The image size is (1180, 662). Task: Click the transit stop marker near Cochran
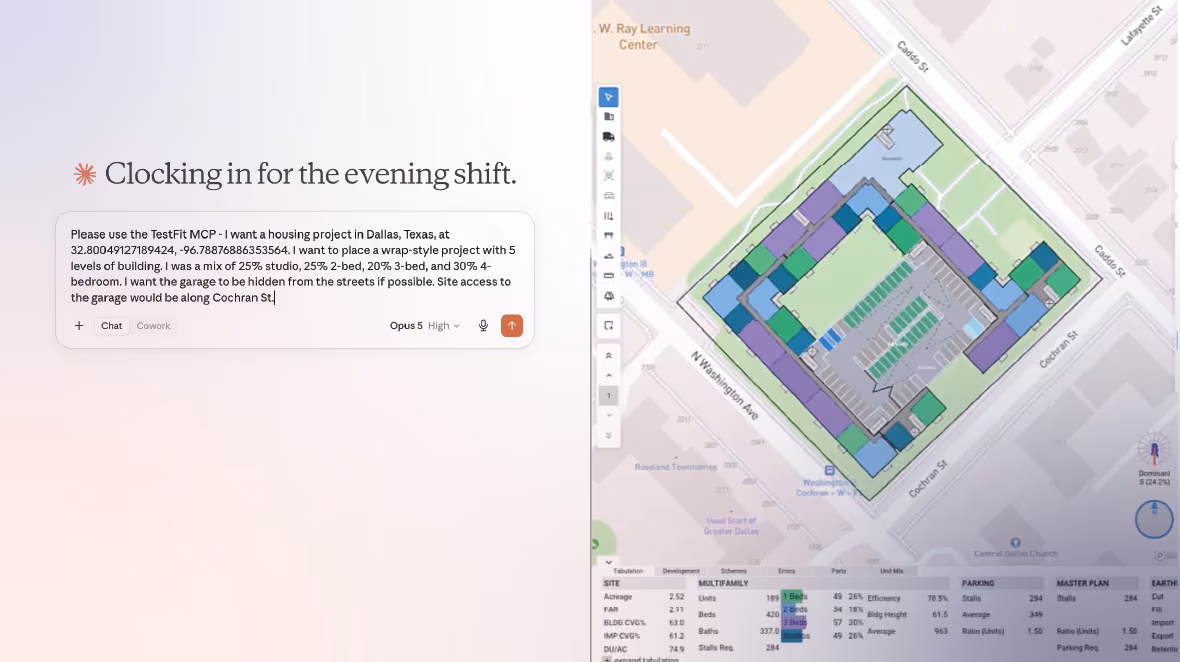tap(829, 471)
